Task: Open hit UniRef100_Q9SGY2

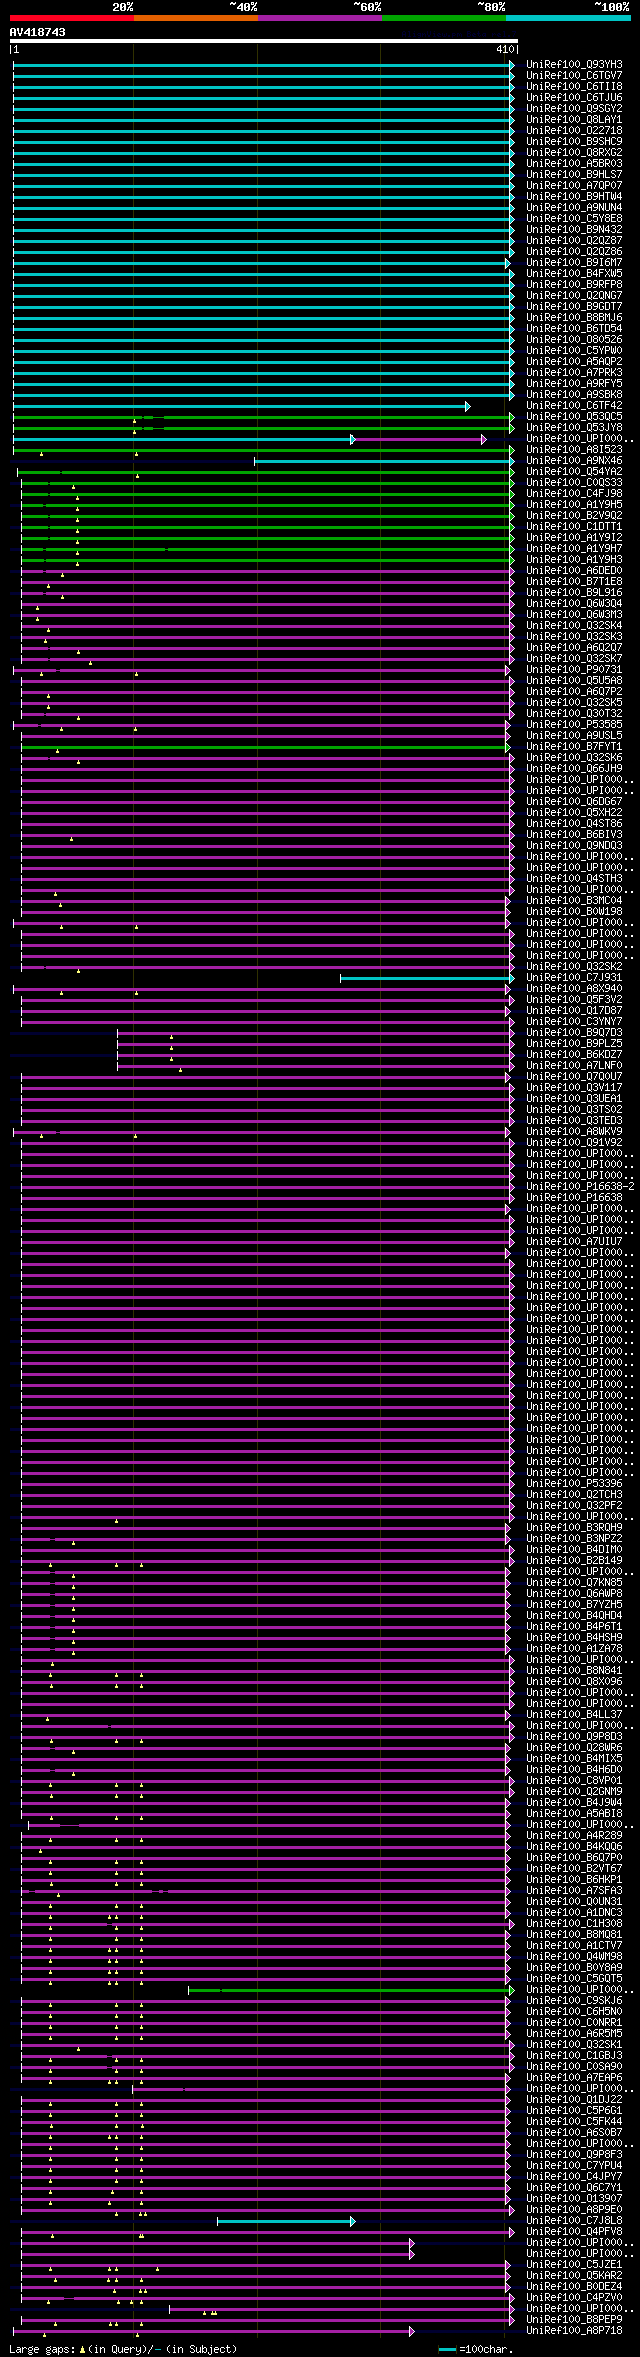Action: (x=574, y=108)
